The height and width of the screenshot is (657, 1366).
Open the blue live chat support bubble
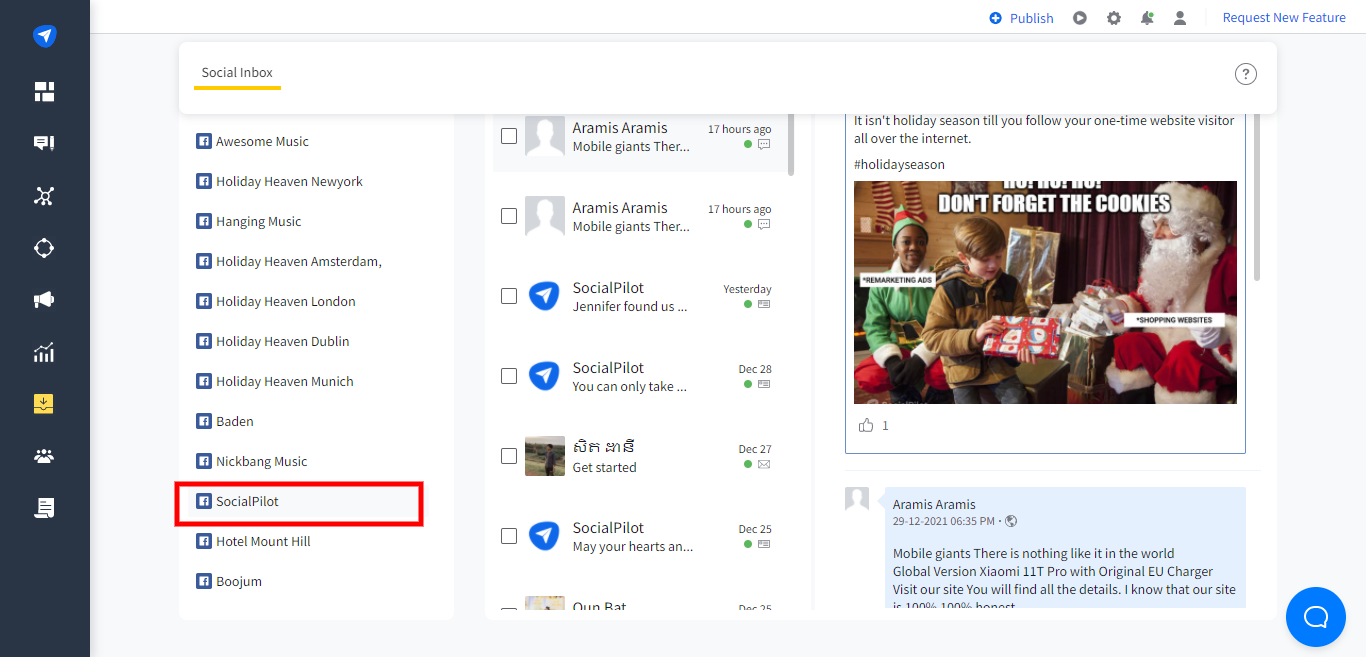1316,617
